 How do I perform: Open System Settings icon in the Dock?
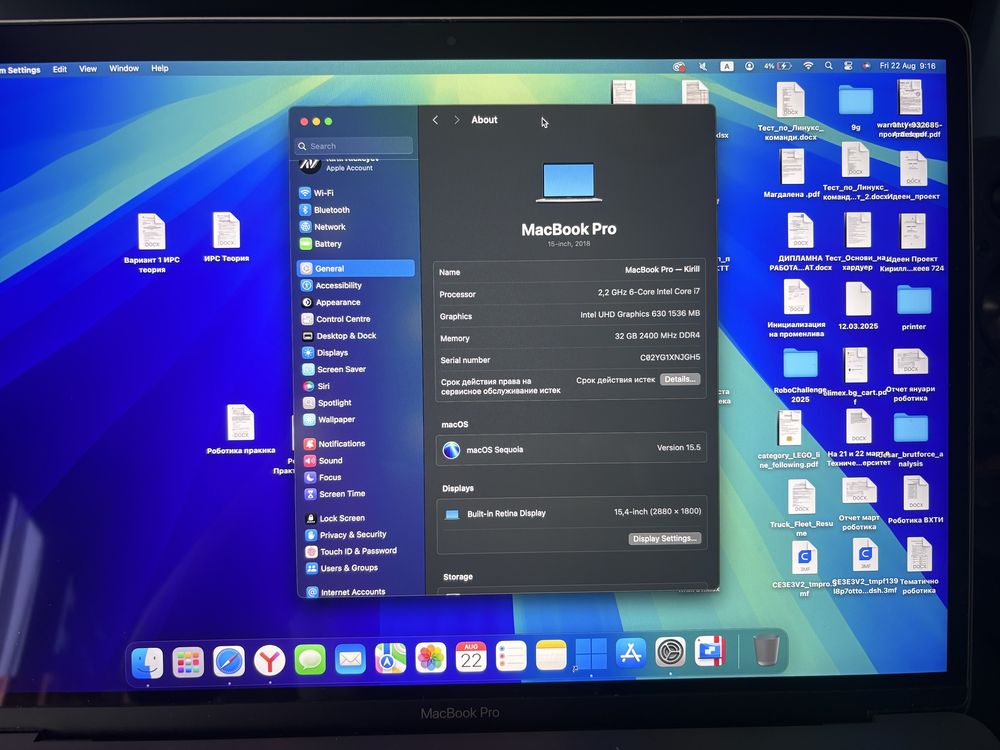(x=670, y=652)
